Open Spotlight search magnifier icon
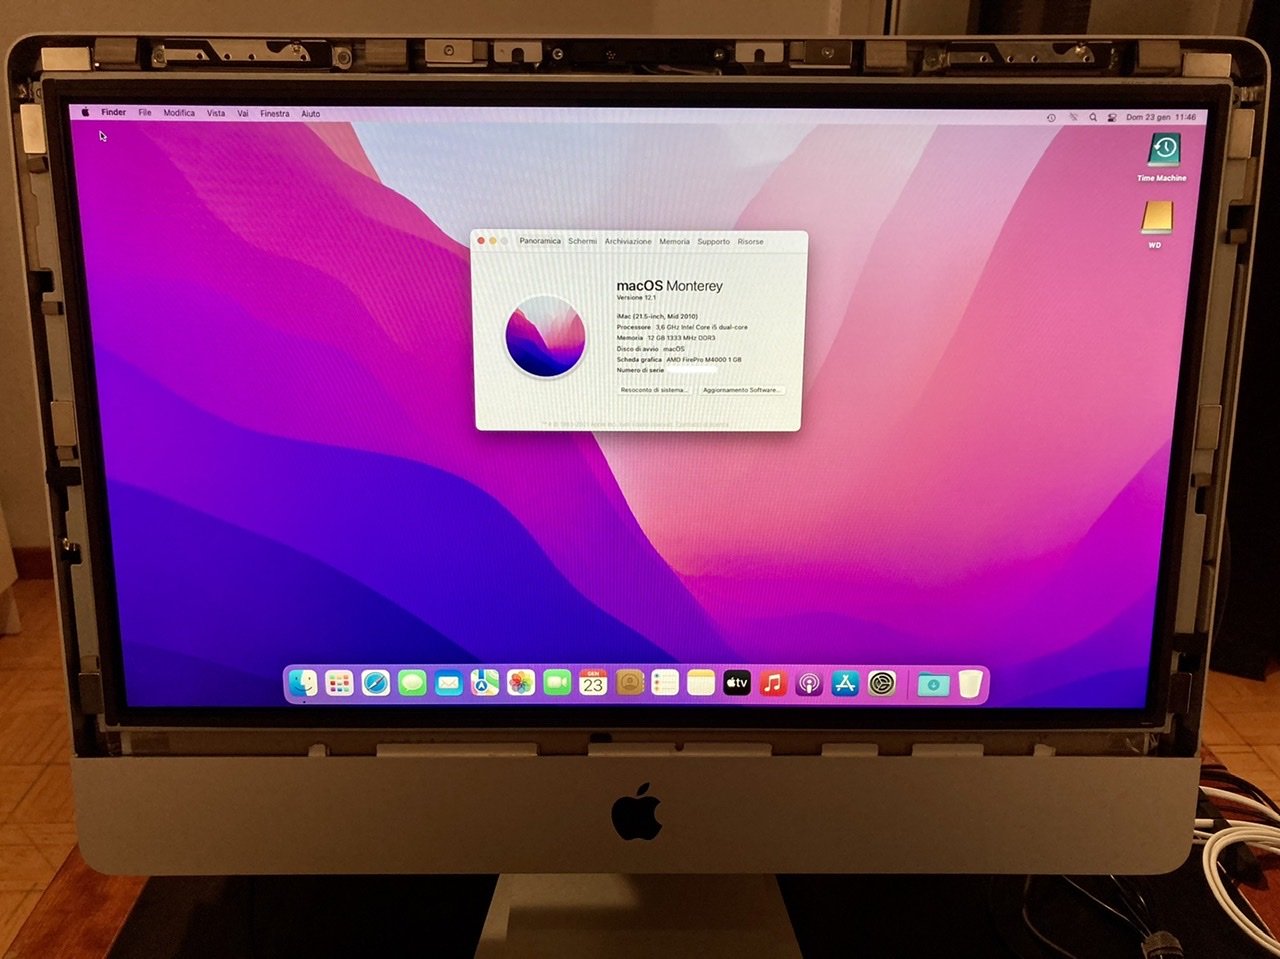 pyautogui.click(x=1093, y=117)
